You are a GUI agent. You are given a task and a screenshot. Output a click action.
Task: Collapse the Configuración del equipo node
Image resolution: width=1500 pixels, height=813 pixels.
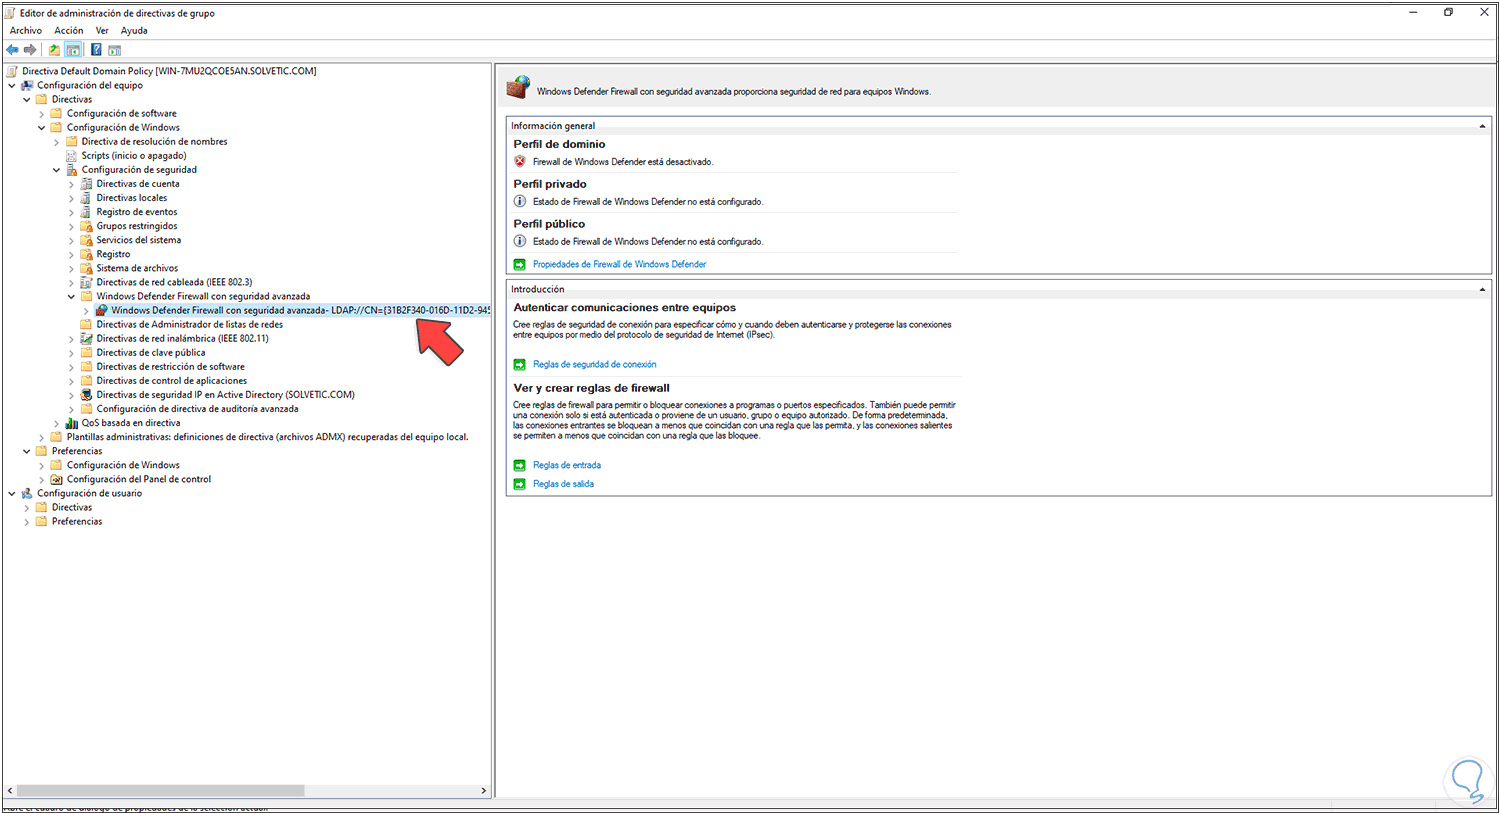pos(12,85)
